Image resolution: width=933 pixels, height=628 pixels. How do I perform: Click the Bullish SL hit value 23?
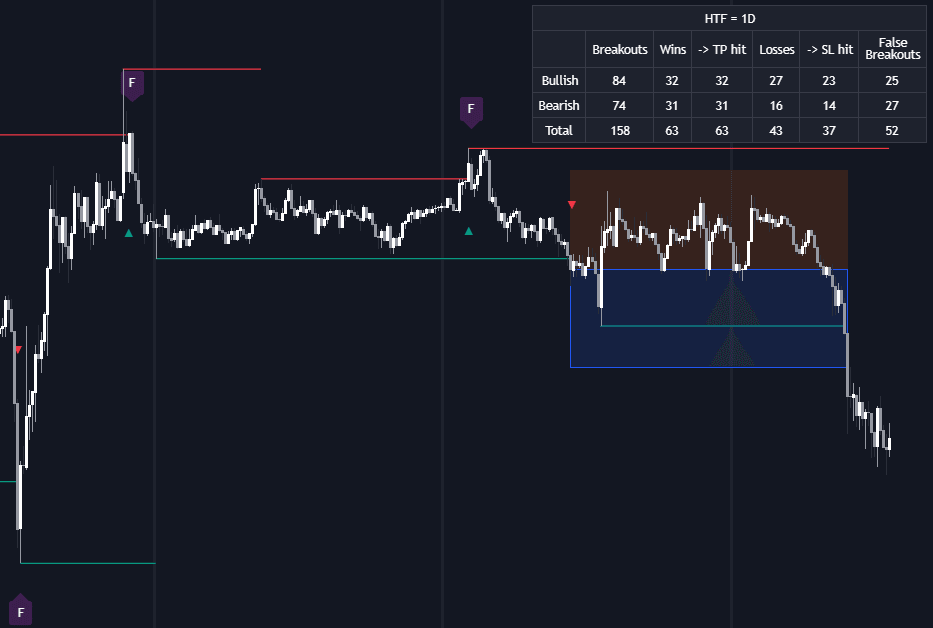pyautogui.click(x=829, y=80)
